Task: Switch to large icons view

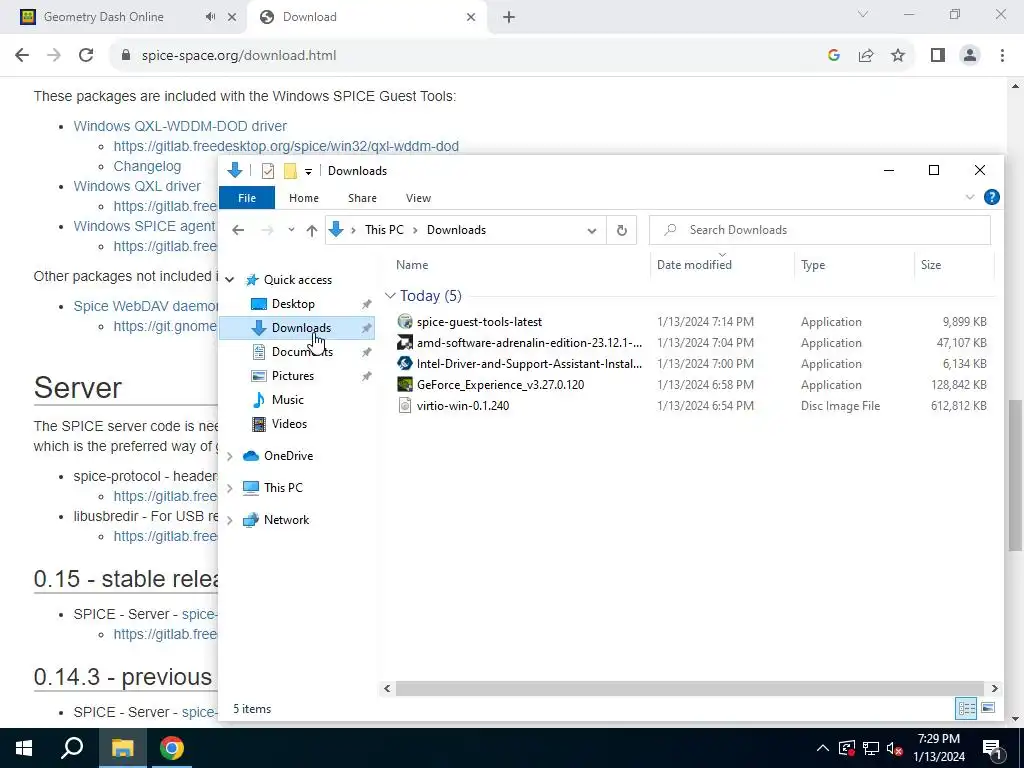Action: [x=987, y=709]
